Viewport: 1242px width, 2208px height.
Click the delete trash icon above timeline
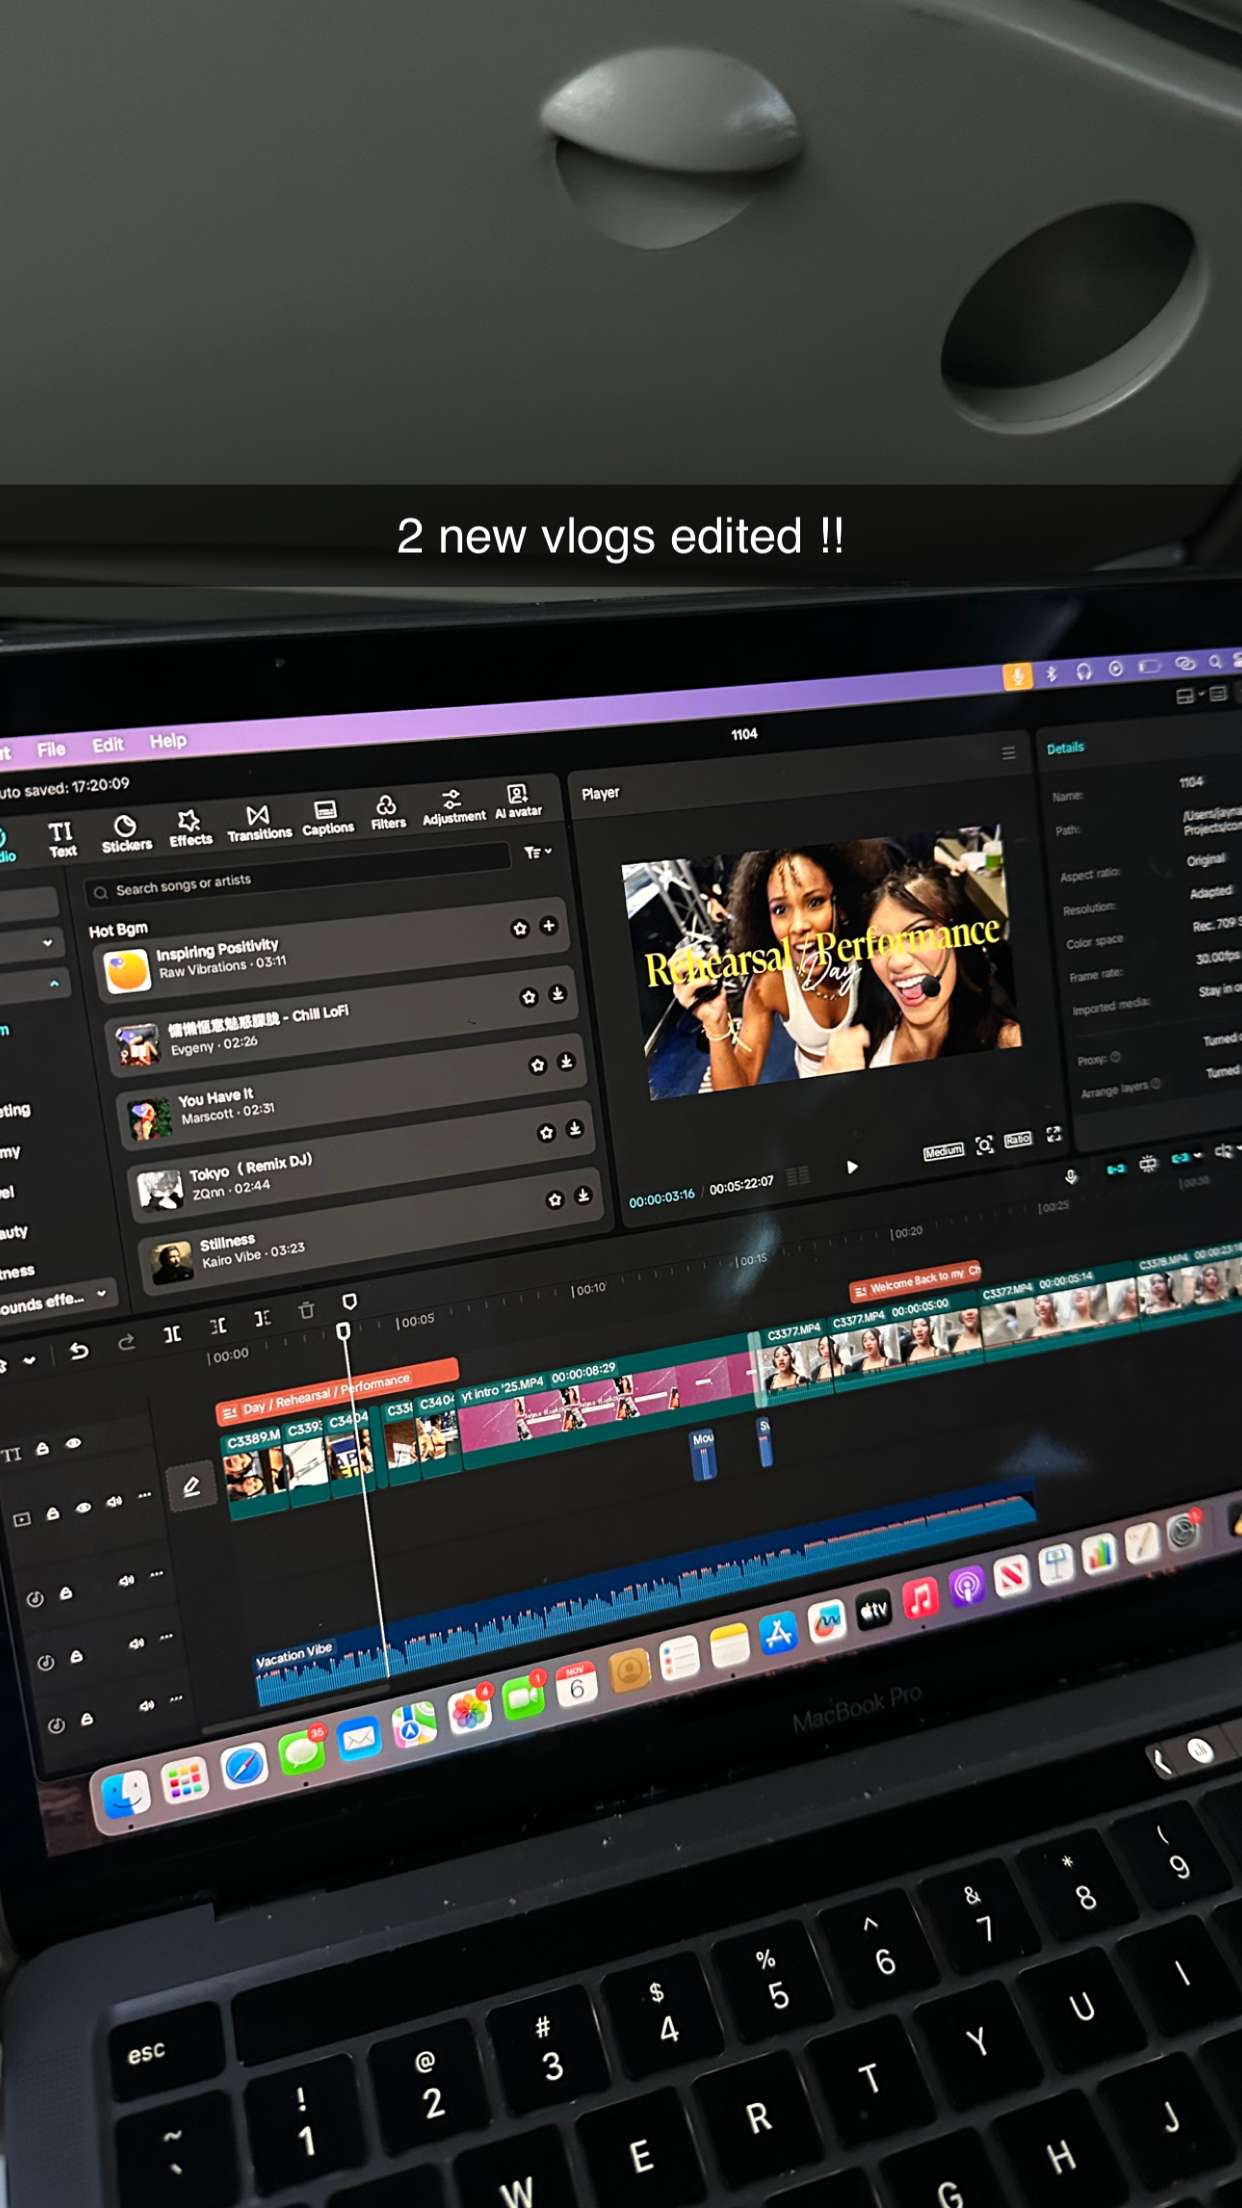pyautogui.click(x=307, y=1310)
